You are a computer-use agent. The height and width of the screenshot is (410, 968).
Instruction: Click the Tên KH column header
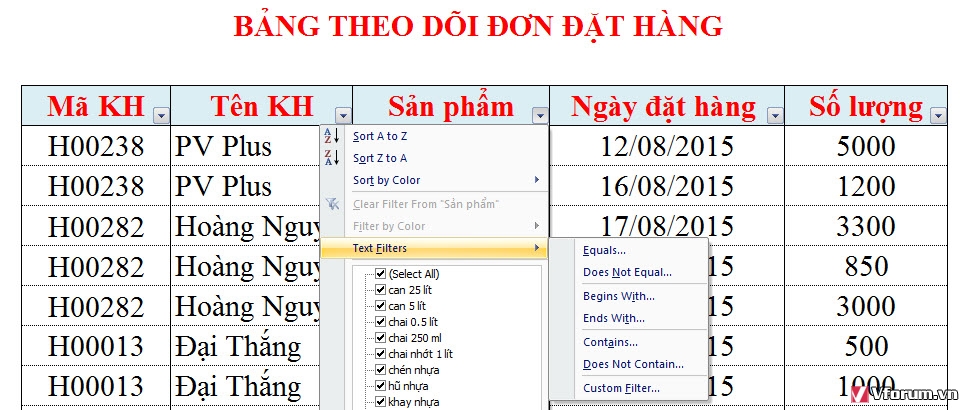(x=261, y=106)
